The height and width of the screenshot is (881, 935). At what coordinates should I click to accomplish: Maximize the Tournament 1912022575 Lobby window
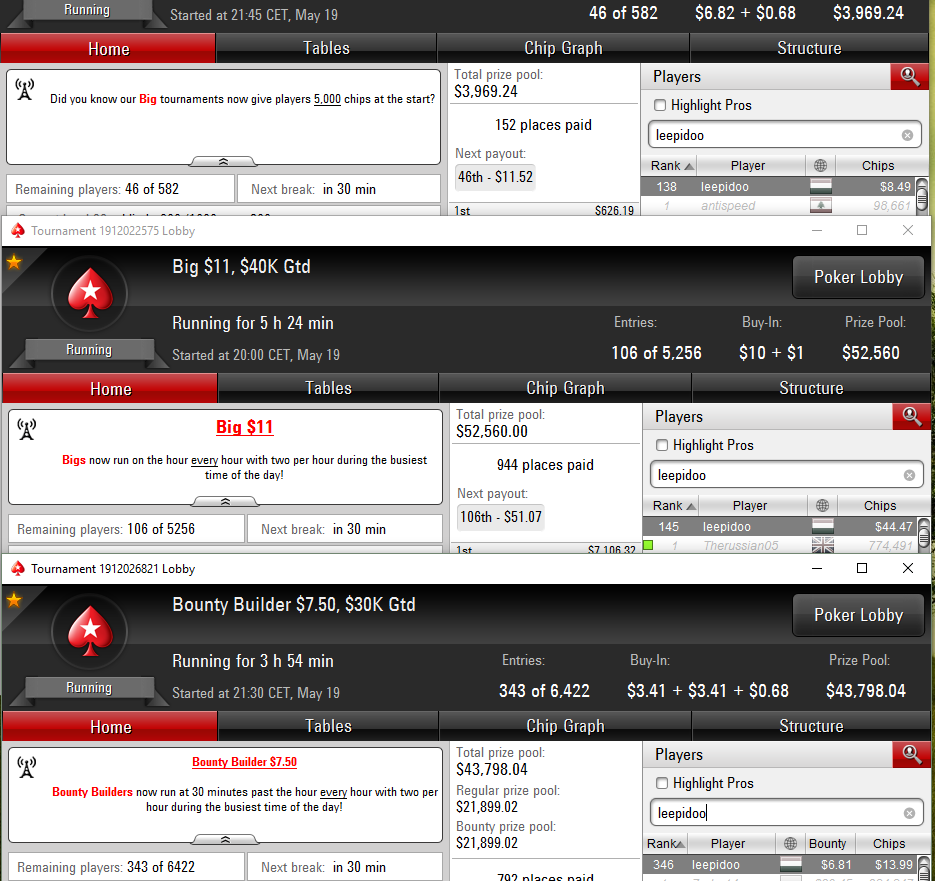click(x=862, y=230)
